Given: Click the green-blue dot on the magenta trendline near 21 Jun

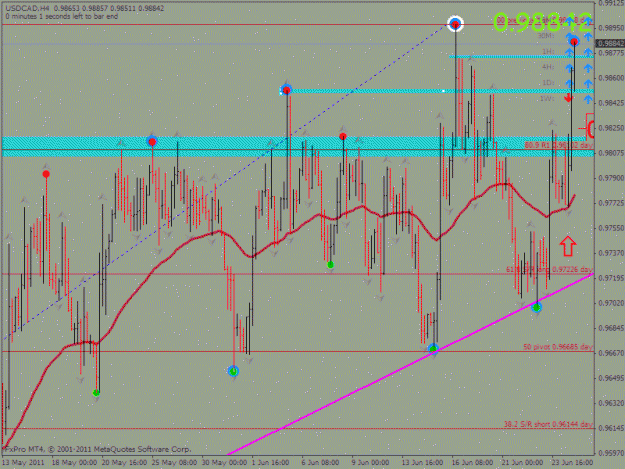Looking at the screenshot, I should 537,307.
